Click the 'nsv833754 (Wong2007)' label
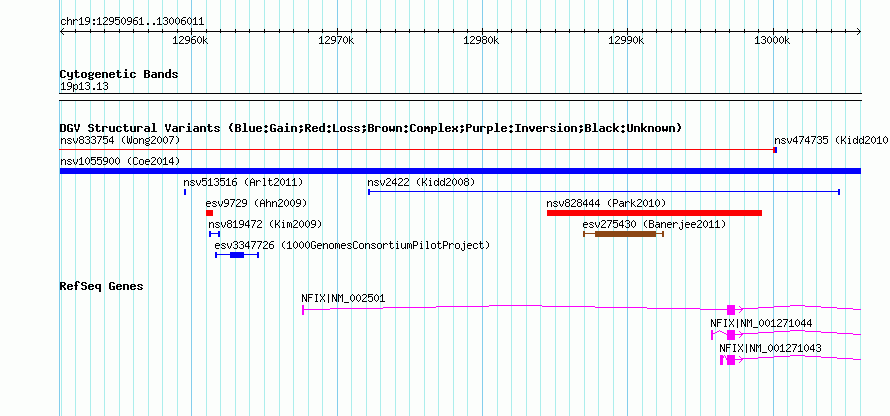The width and height of the screenshot is (890, 416). (x=120, y=140)
